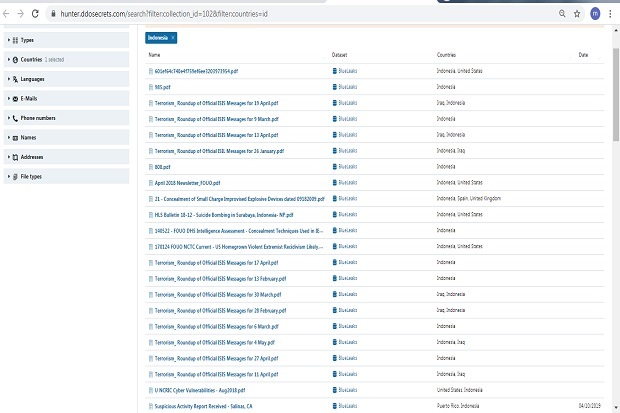Click file icon beside U NCRIC Cyber Vulnerabilities row

pos(151,390)
